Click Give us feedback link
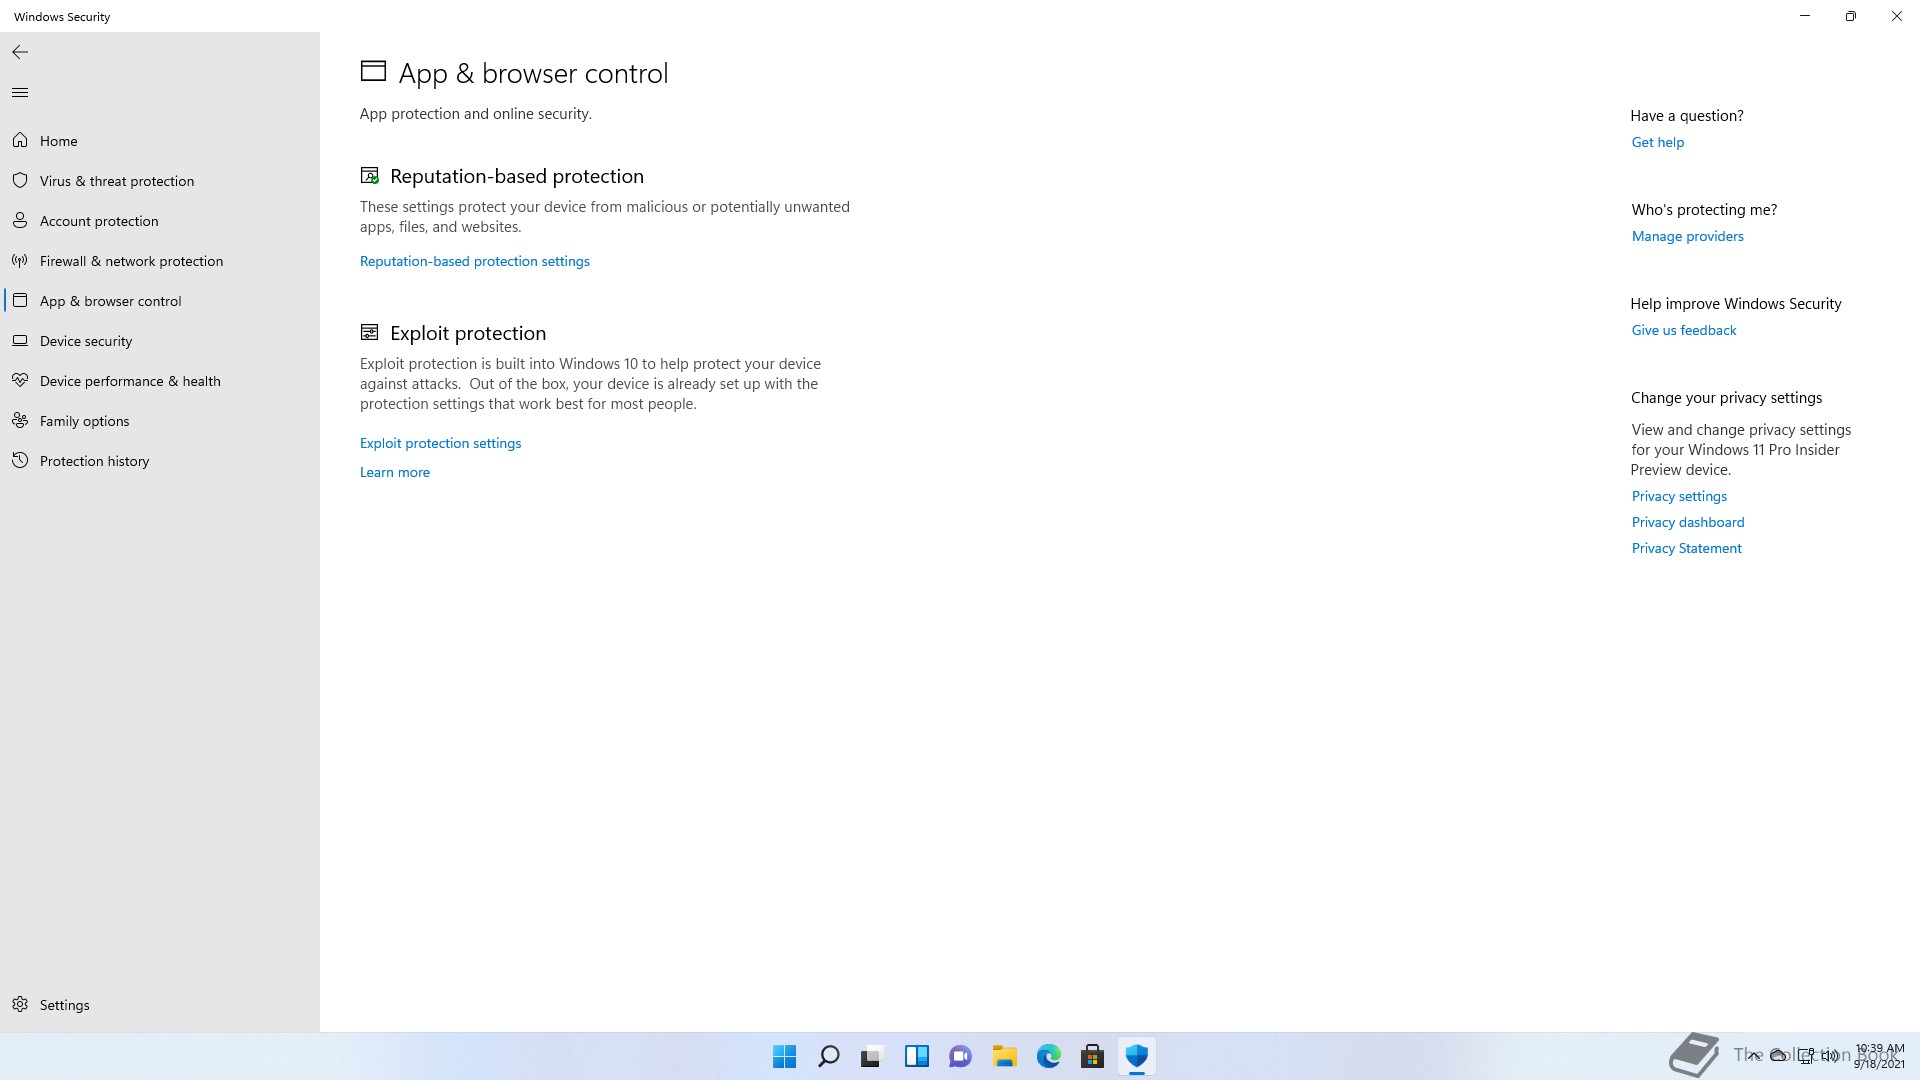1920x1080 pixels. [x=1684, y=330]
